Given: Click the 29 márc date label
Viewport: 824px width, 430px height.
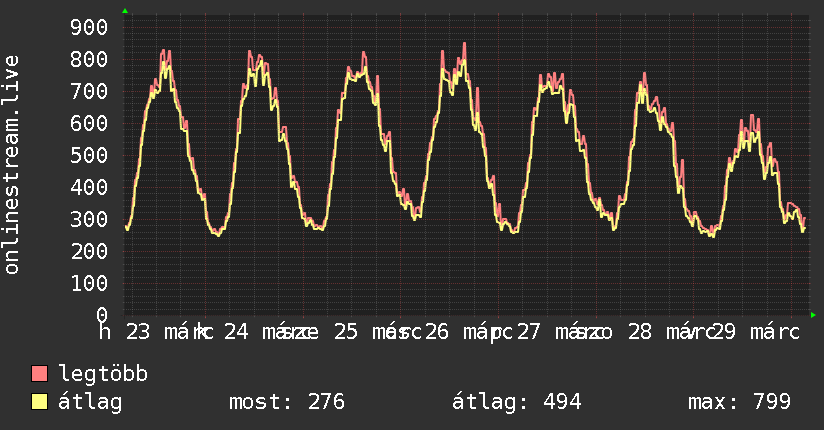Looking at the screenshot, I should [756, 332].
